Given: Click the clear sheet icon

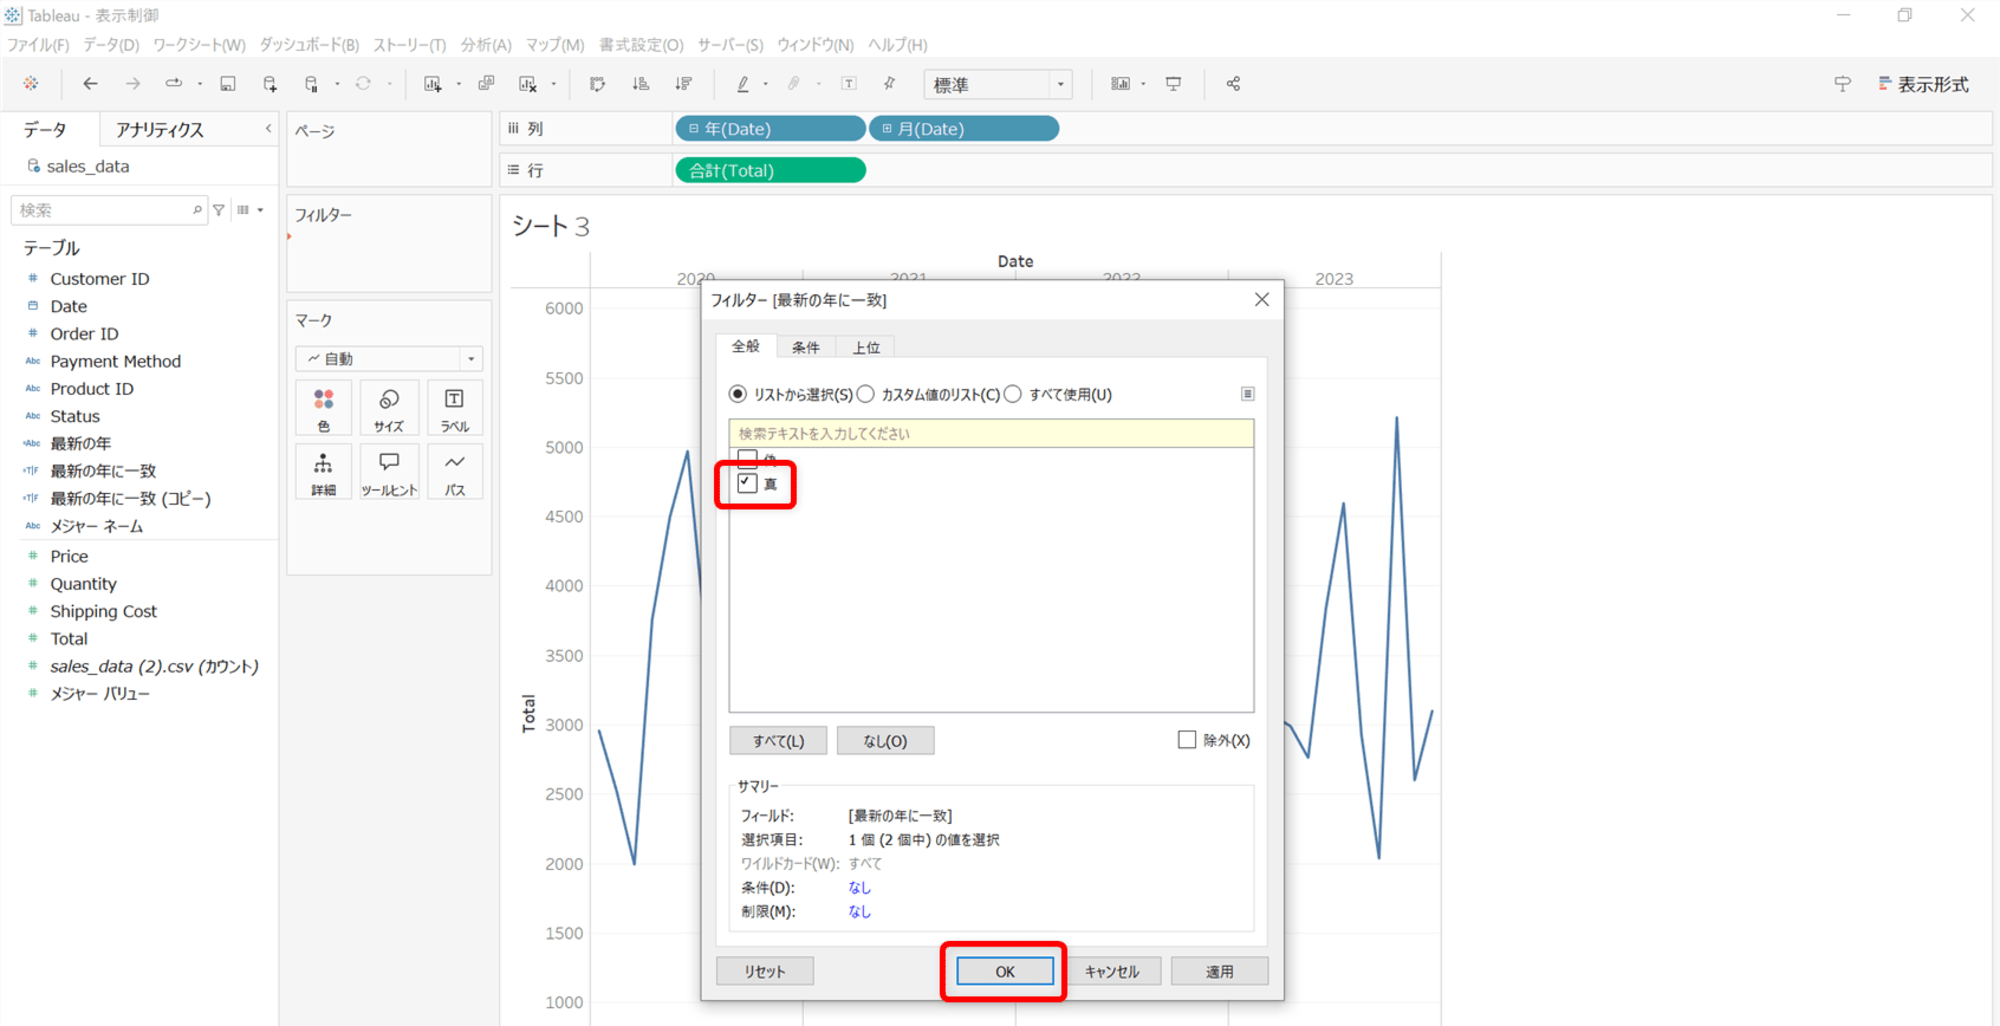Looking at the screenshot, I should [x=528, y=84].
